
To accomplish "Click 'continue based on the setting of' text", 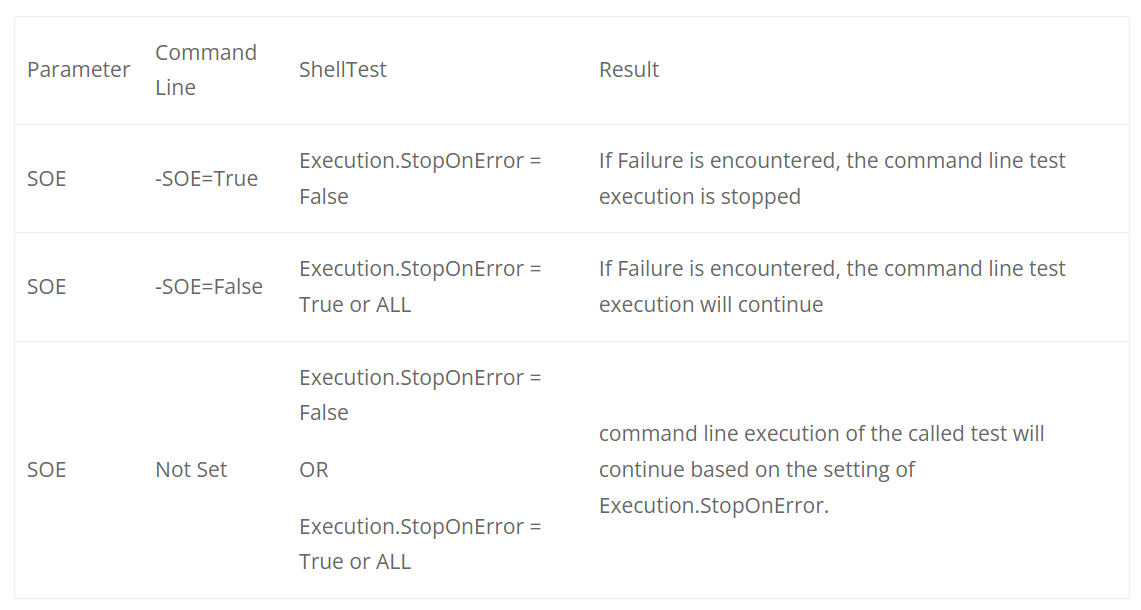I will [756, 470].
